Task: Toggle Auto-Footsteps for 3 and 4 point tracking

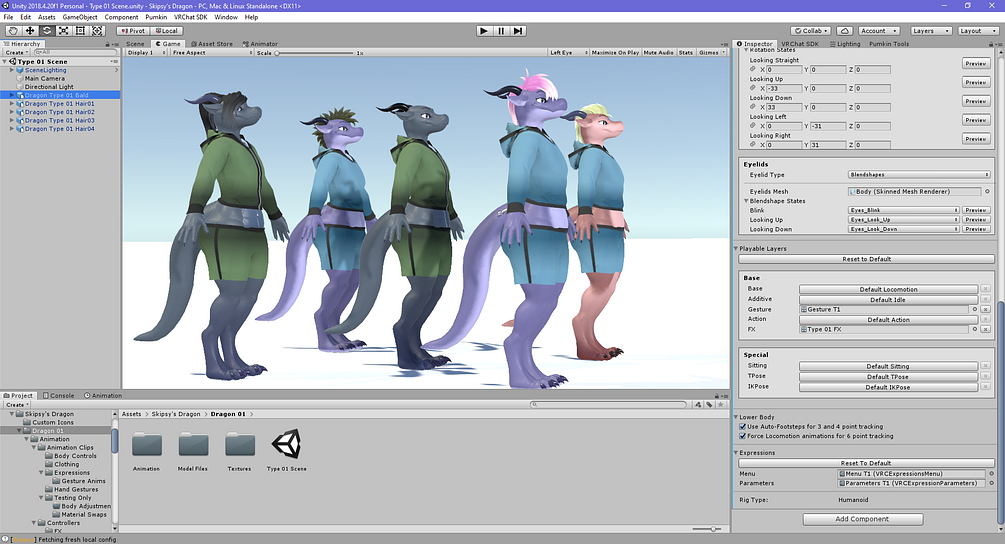Action: [743, 427]
